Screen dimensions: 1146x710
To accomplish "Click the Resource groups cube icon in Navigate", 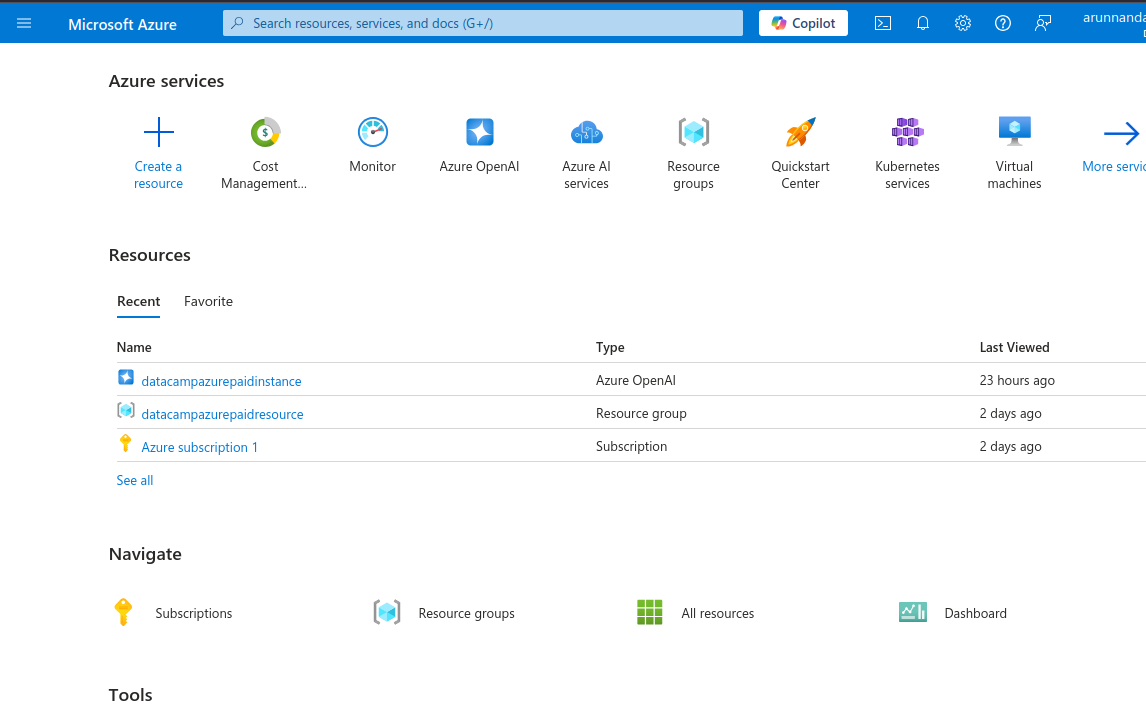I will click(x=387, y=612).
